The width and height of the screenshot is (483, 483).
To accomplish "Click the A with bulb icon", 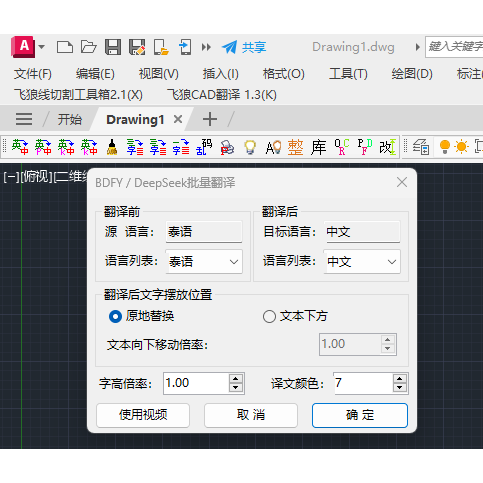I will pos(273,147).
